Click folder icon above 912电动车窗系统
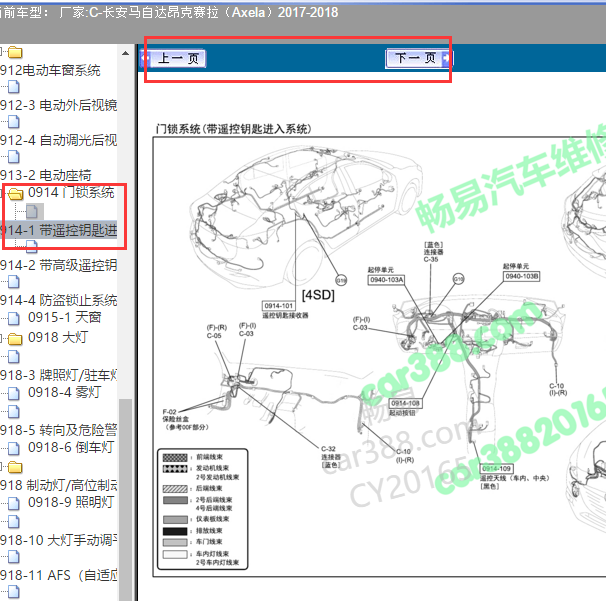 pos(15,51)
